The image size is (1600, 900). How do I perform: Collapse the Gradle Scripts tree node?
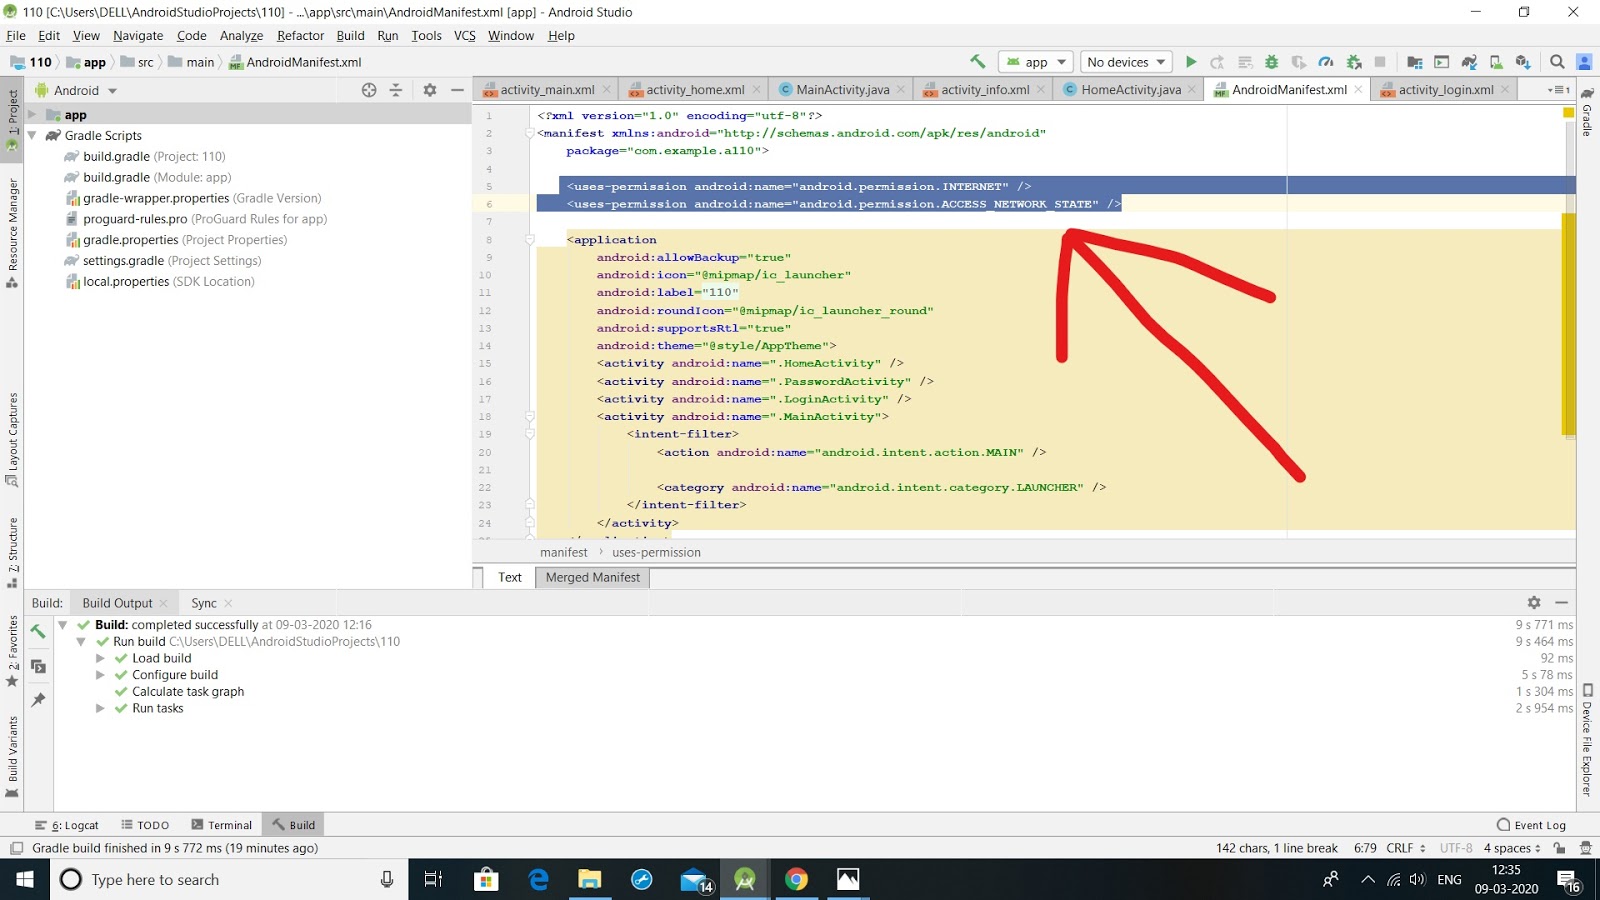32,135
